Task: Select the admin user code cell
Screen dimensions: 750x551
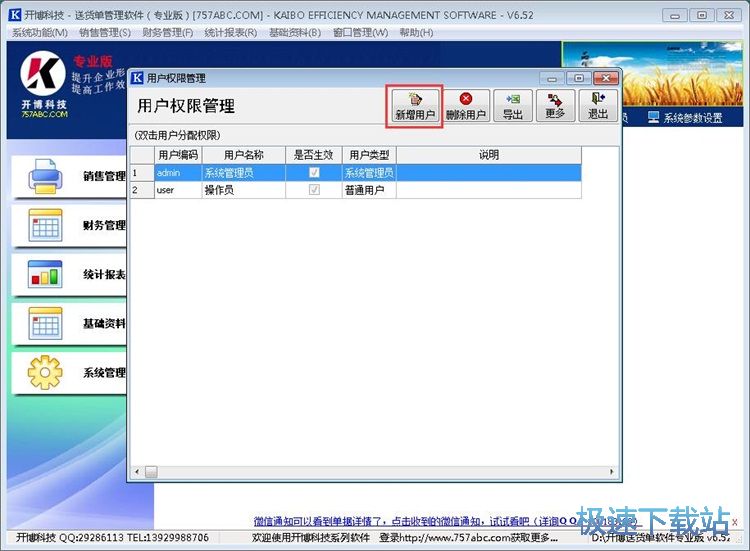Action: click(178, 173)
